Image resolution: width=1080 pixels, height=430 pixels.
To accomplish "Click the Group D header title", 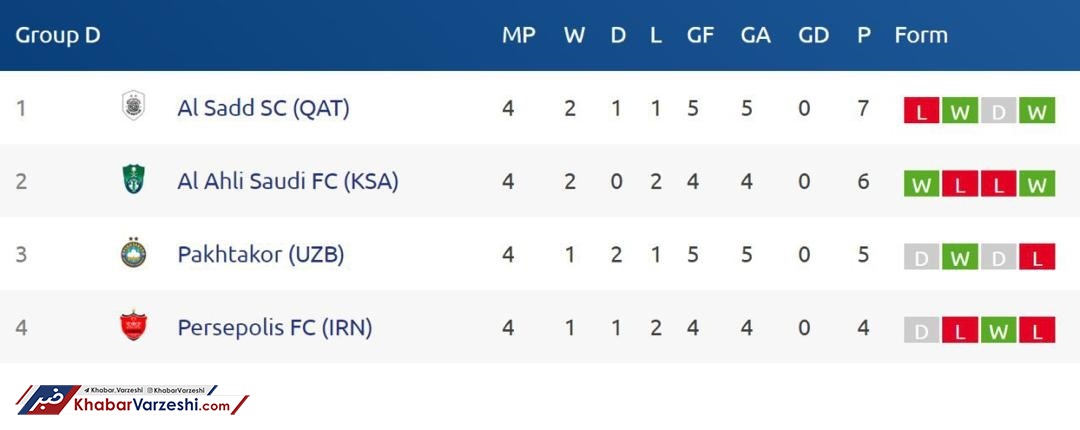I will pyautogui.click(x=58, y=35).
